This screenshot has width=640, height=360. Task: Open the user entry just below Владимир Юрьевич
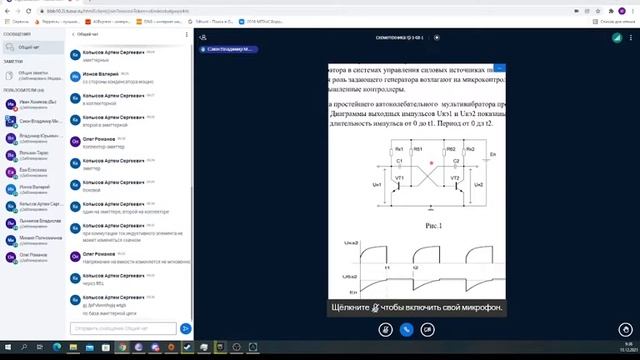[x=33, y=156]
